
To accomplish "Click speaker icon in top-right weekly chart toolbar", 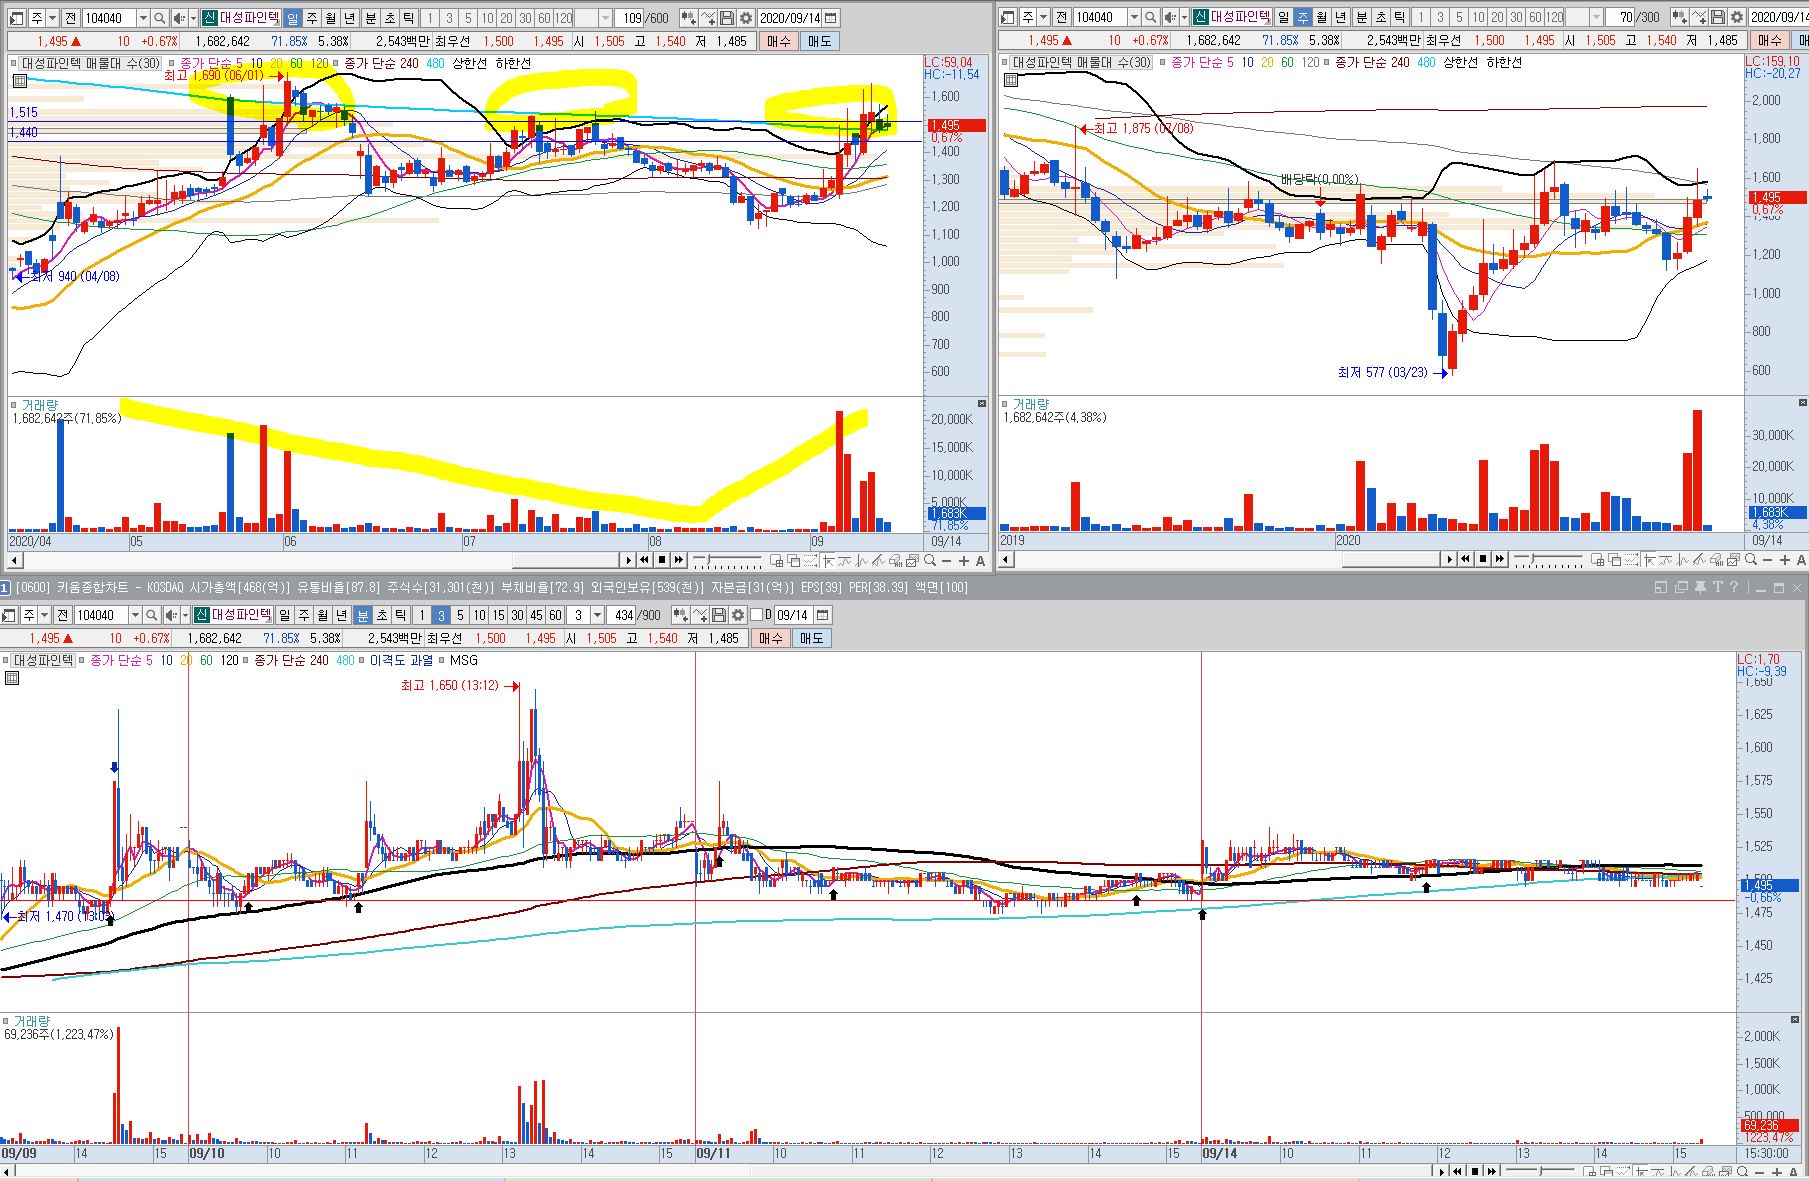I will (1169, 17).
